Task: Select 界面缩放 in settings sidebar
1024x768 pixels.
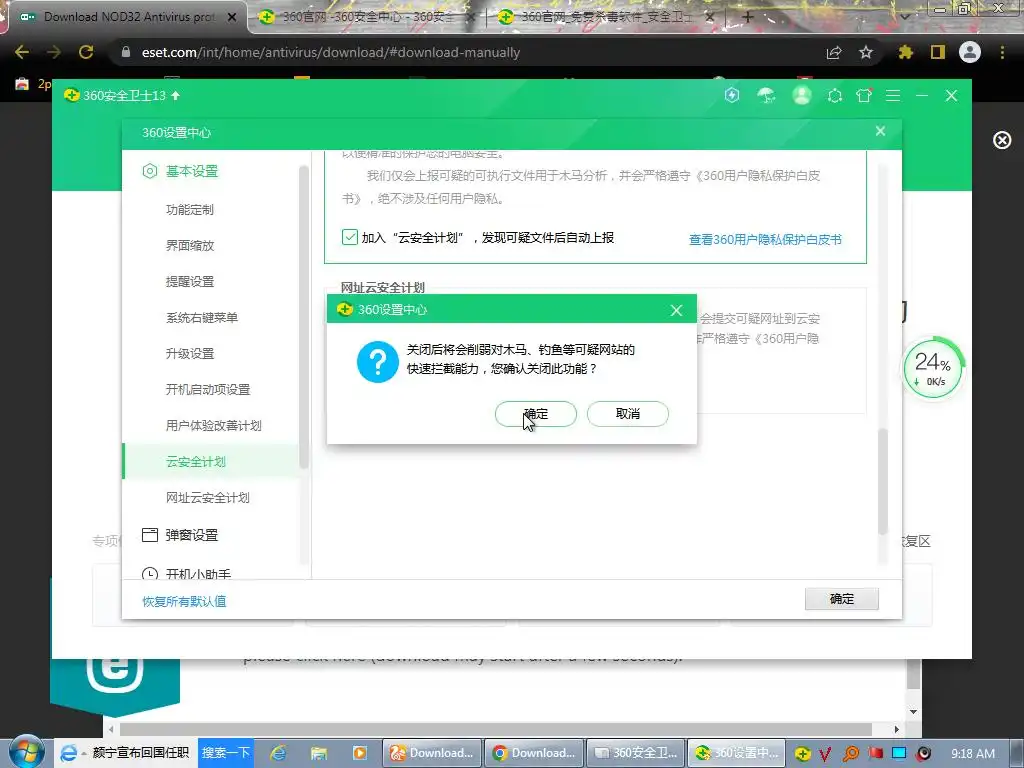Action: click(189, 246)
